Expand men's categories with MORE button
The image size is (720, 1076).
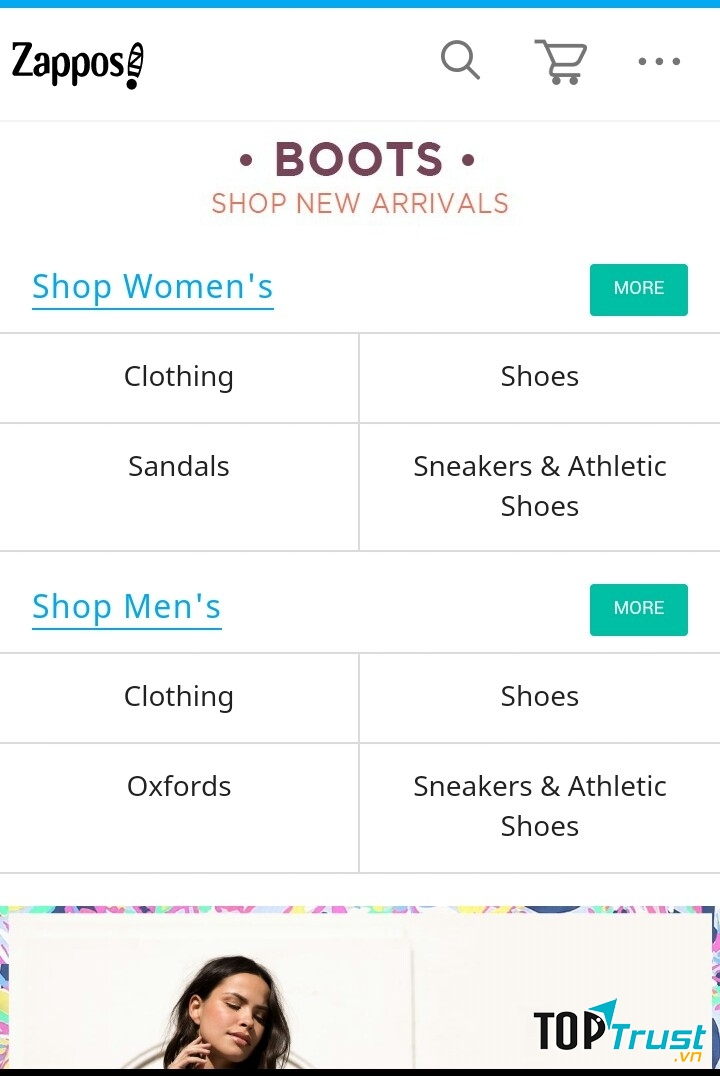point(638,609)
